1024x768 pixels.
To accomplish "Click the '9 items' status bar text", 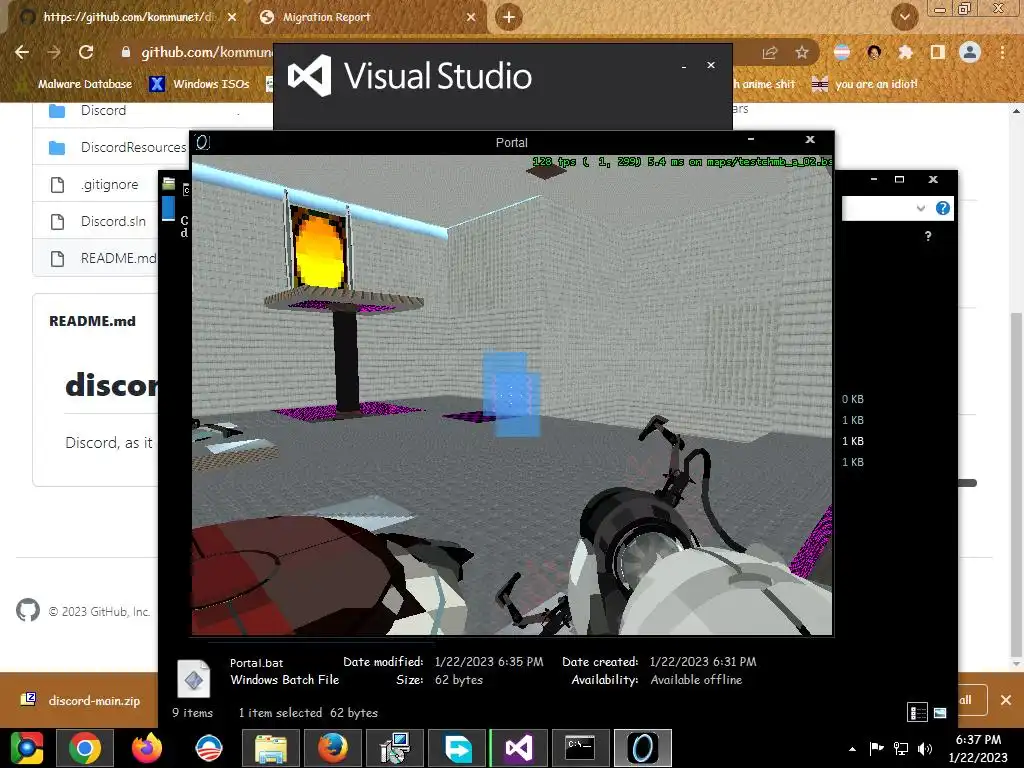I will [193, 712].
